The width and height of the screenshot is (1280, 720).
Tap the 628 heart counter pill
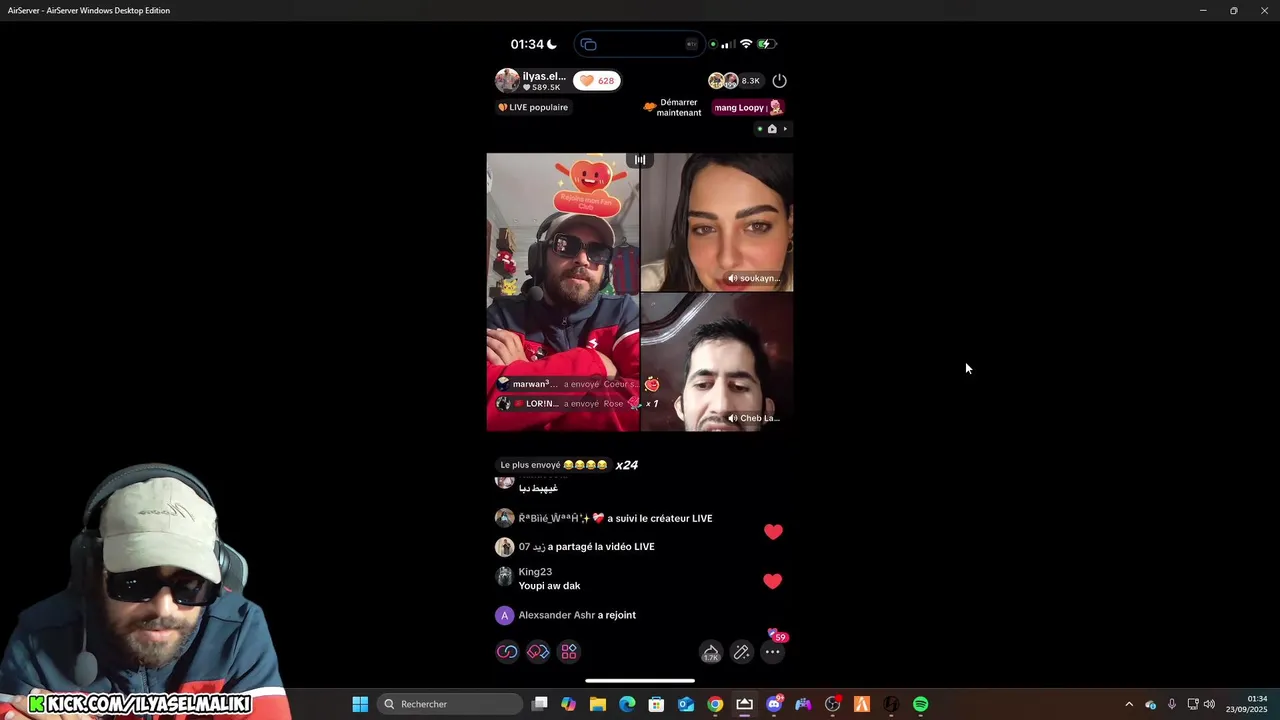(x=597, y=81)
